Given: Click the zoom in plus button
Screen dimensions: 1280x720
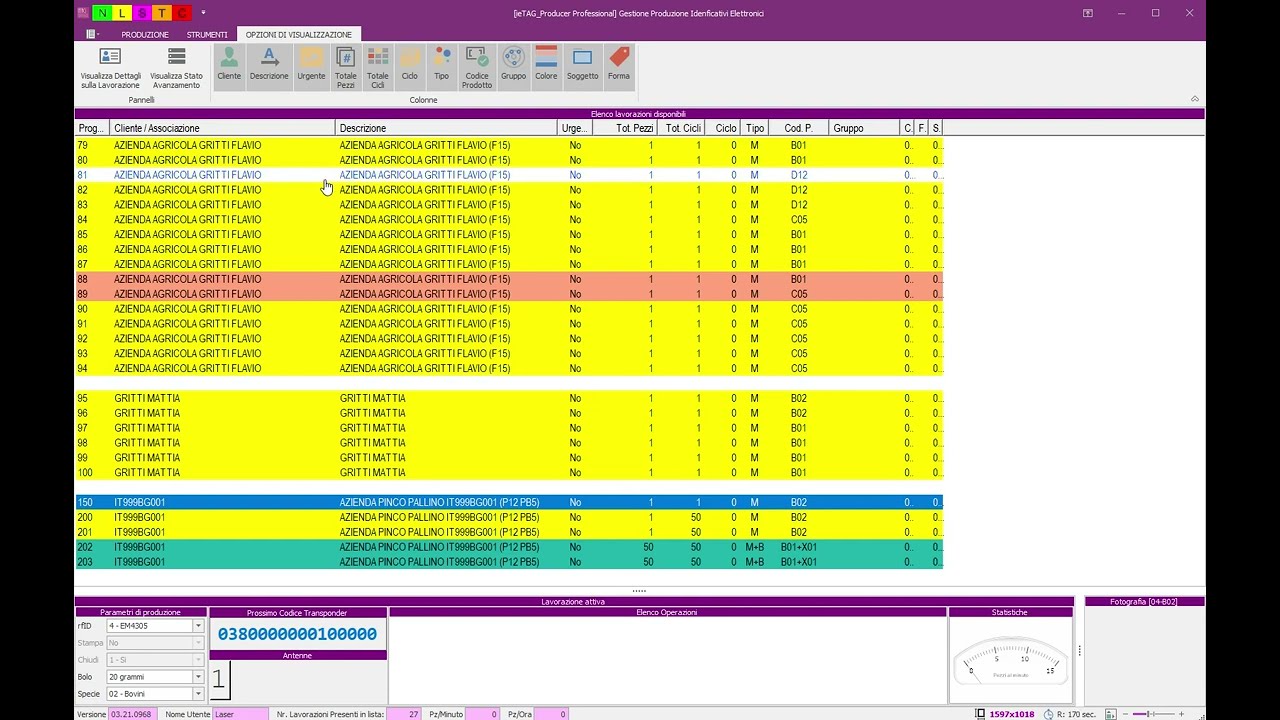Looking at the screenshot, I should 1181,714.
